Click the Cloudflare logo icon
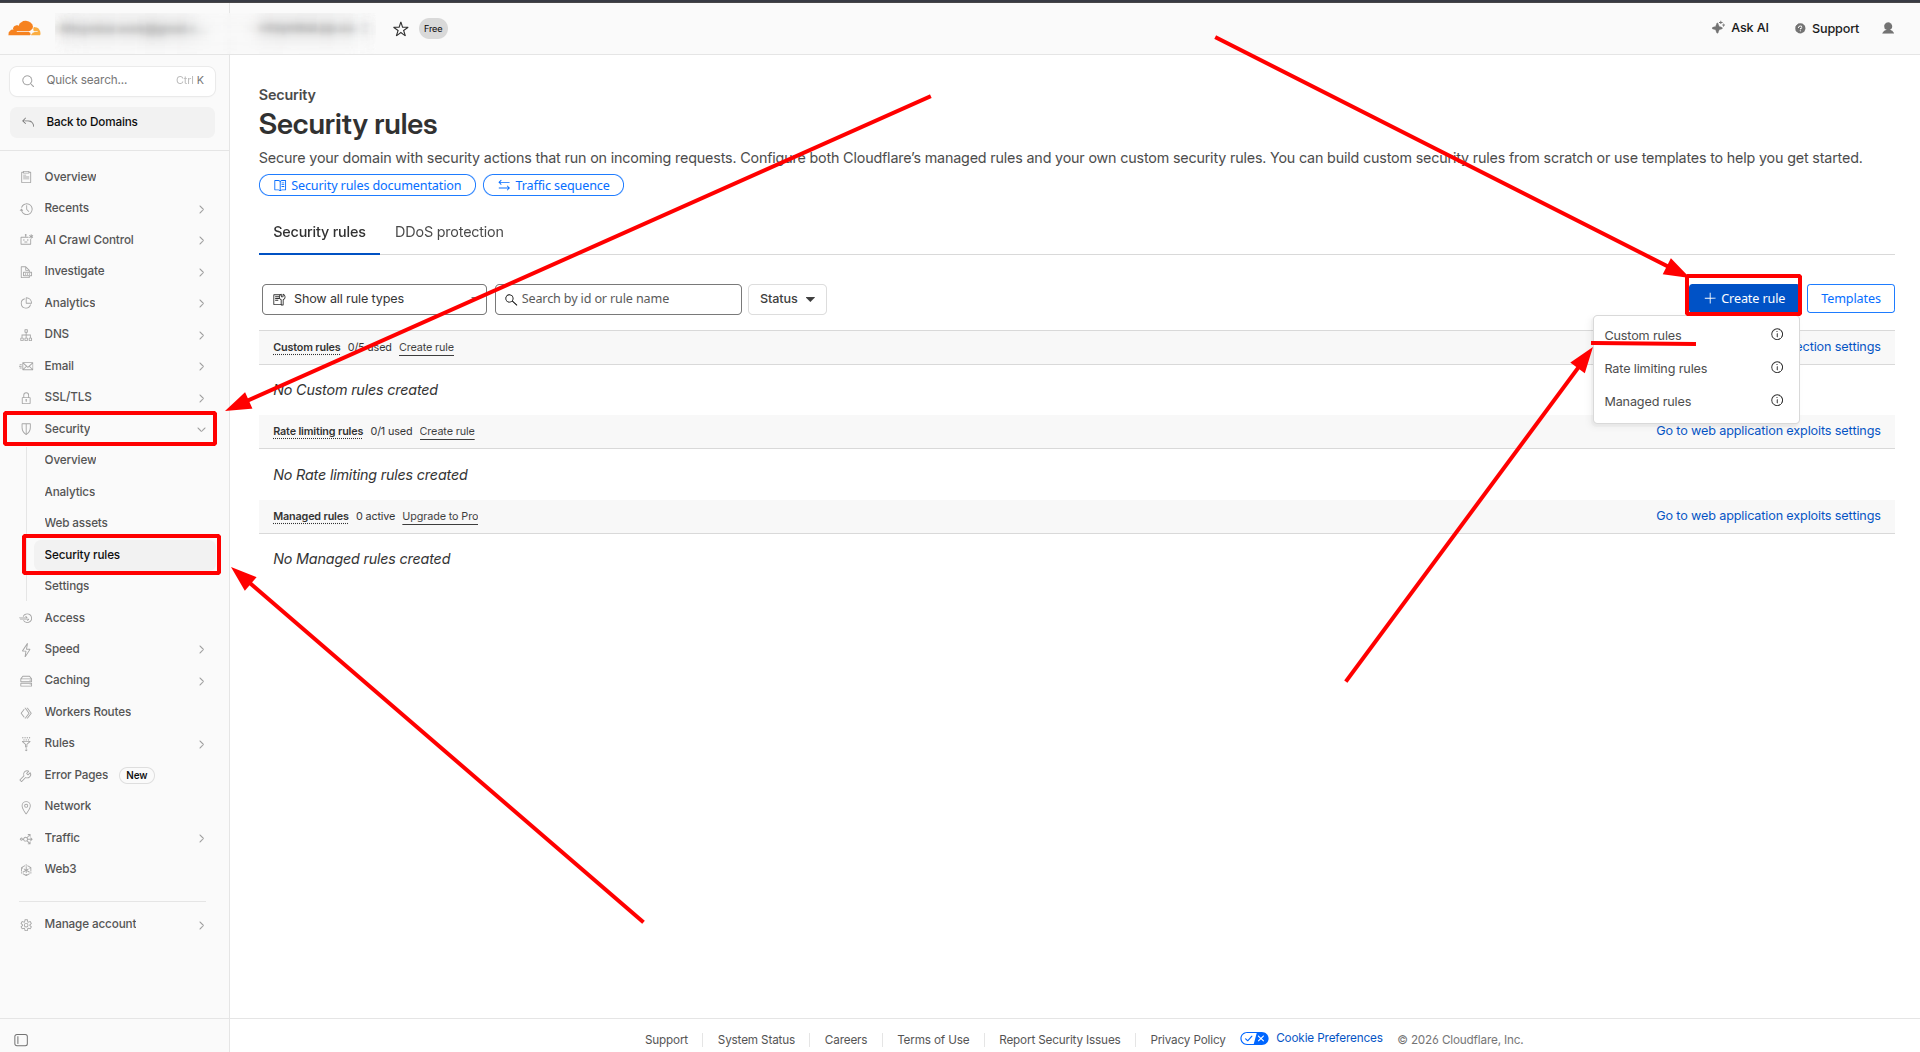This screenshot has width=1920, height=1052. pos(24,29)
